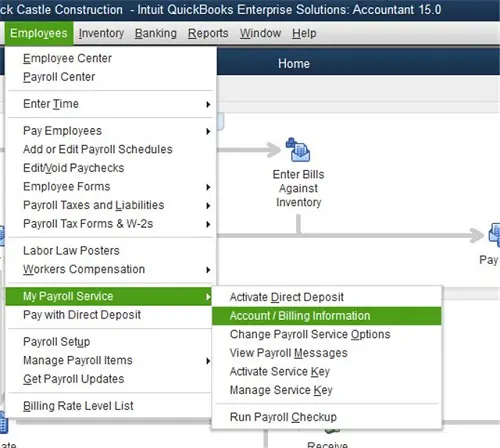The height and width of the screenshot is (448, 500).
Task: Select Activate Service Key
Action: pos(327,372)
